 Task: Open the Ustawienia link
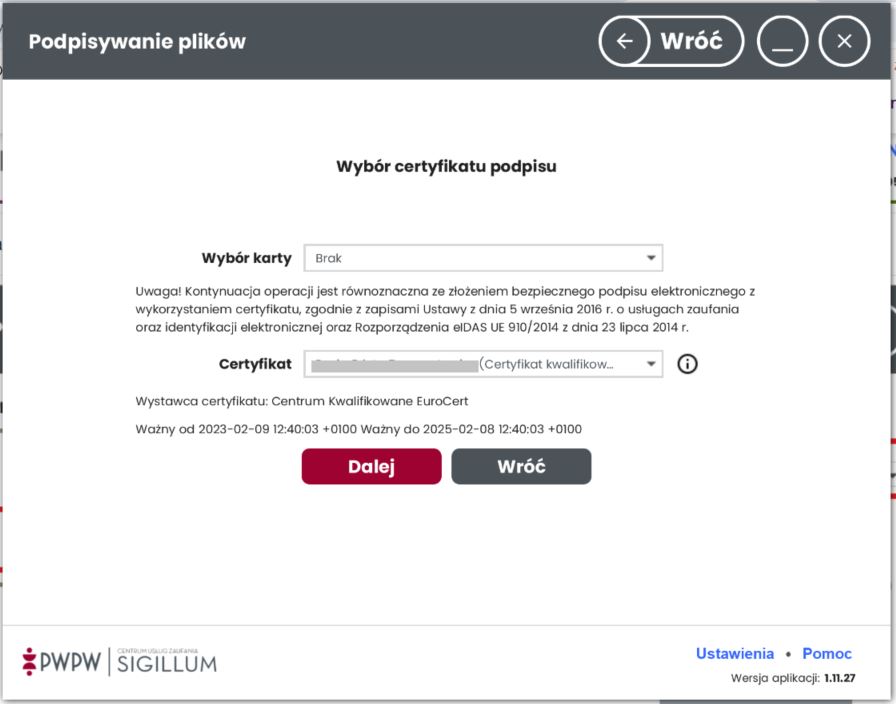click(735, 653)
